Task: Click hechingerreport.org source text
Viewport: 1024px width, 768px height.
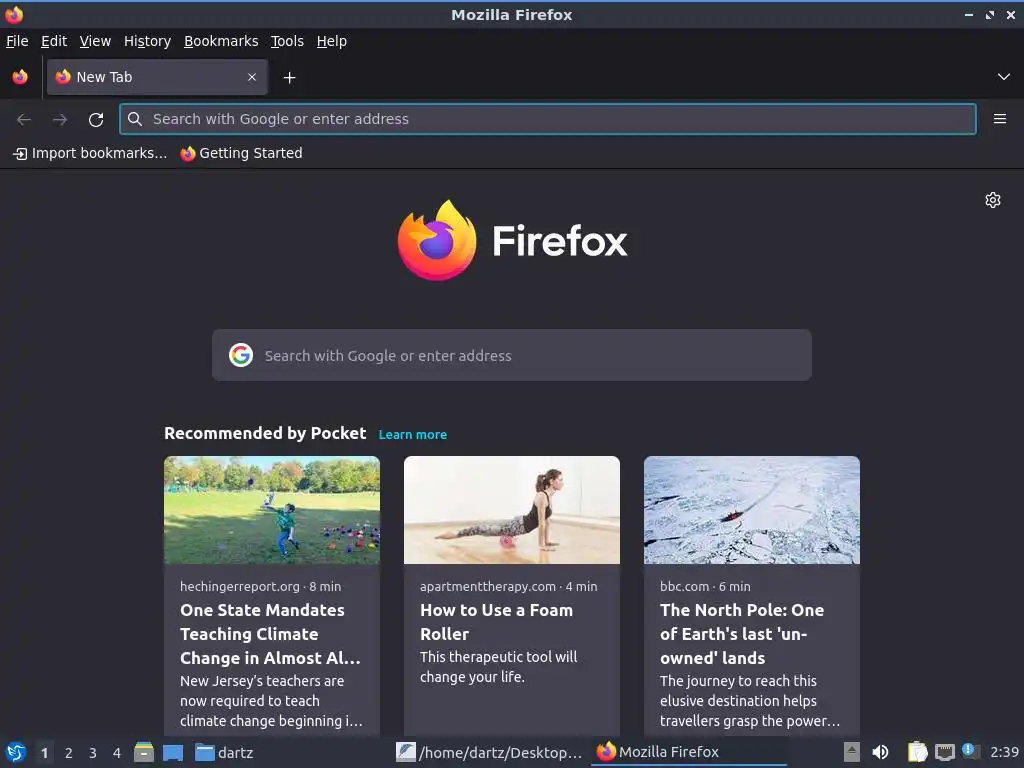Action: 240,586
